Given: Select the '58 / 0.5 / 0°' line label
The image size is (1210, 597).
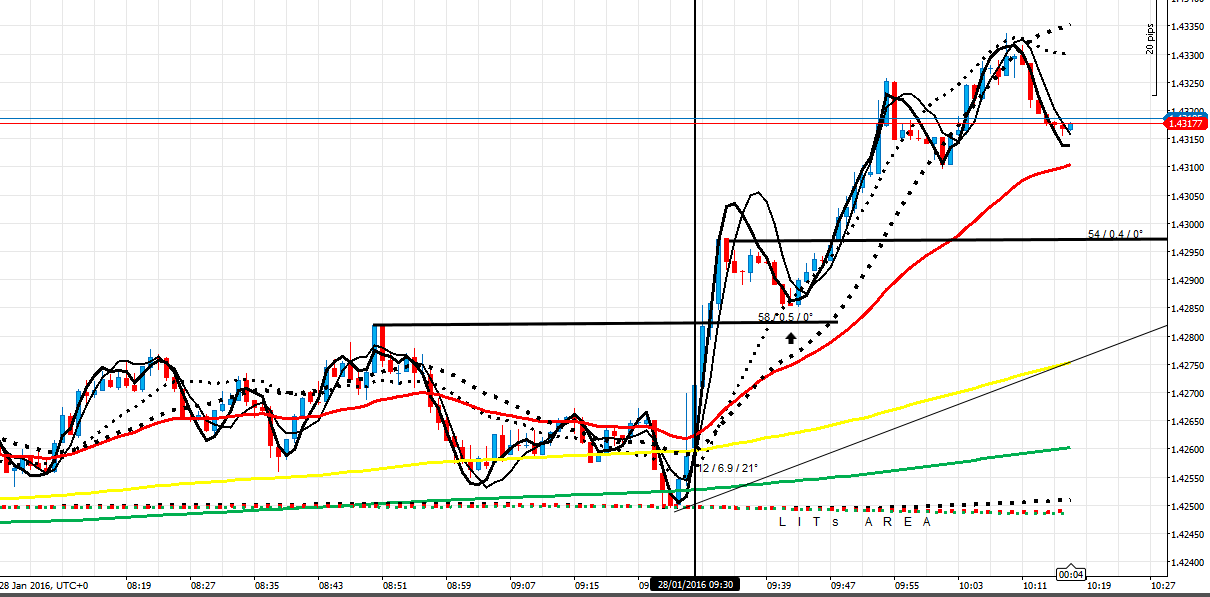Looking at the screenshot, I should 785,317.
